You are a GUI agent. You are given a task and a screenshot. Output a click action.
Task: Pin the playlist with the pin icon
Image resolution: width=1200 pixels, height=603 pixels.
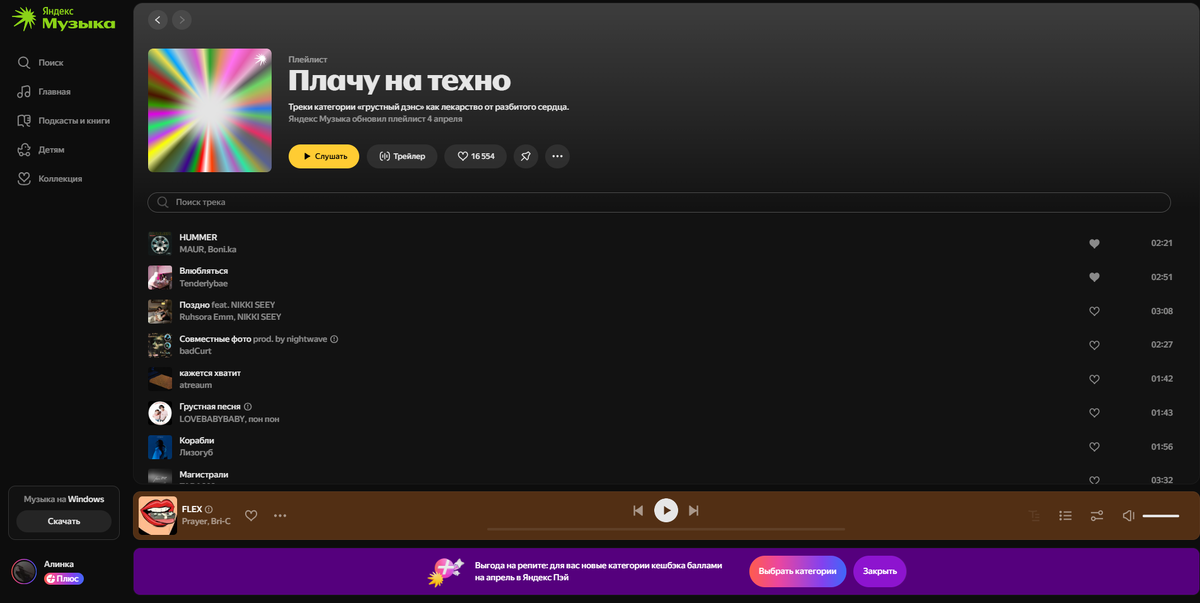tap(526, 156)
